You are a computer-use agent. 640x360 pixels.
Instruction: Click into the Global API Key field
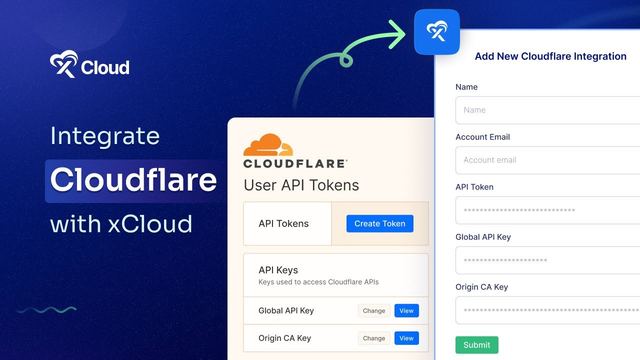pos(548,260)
